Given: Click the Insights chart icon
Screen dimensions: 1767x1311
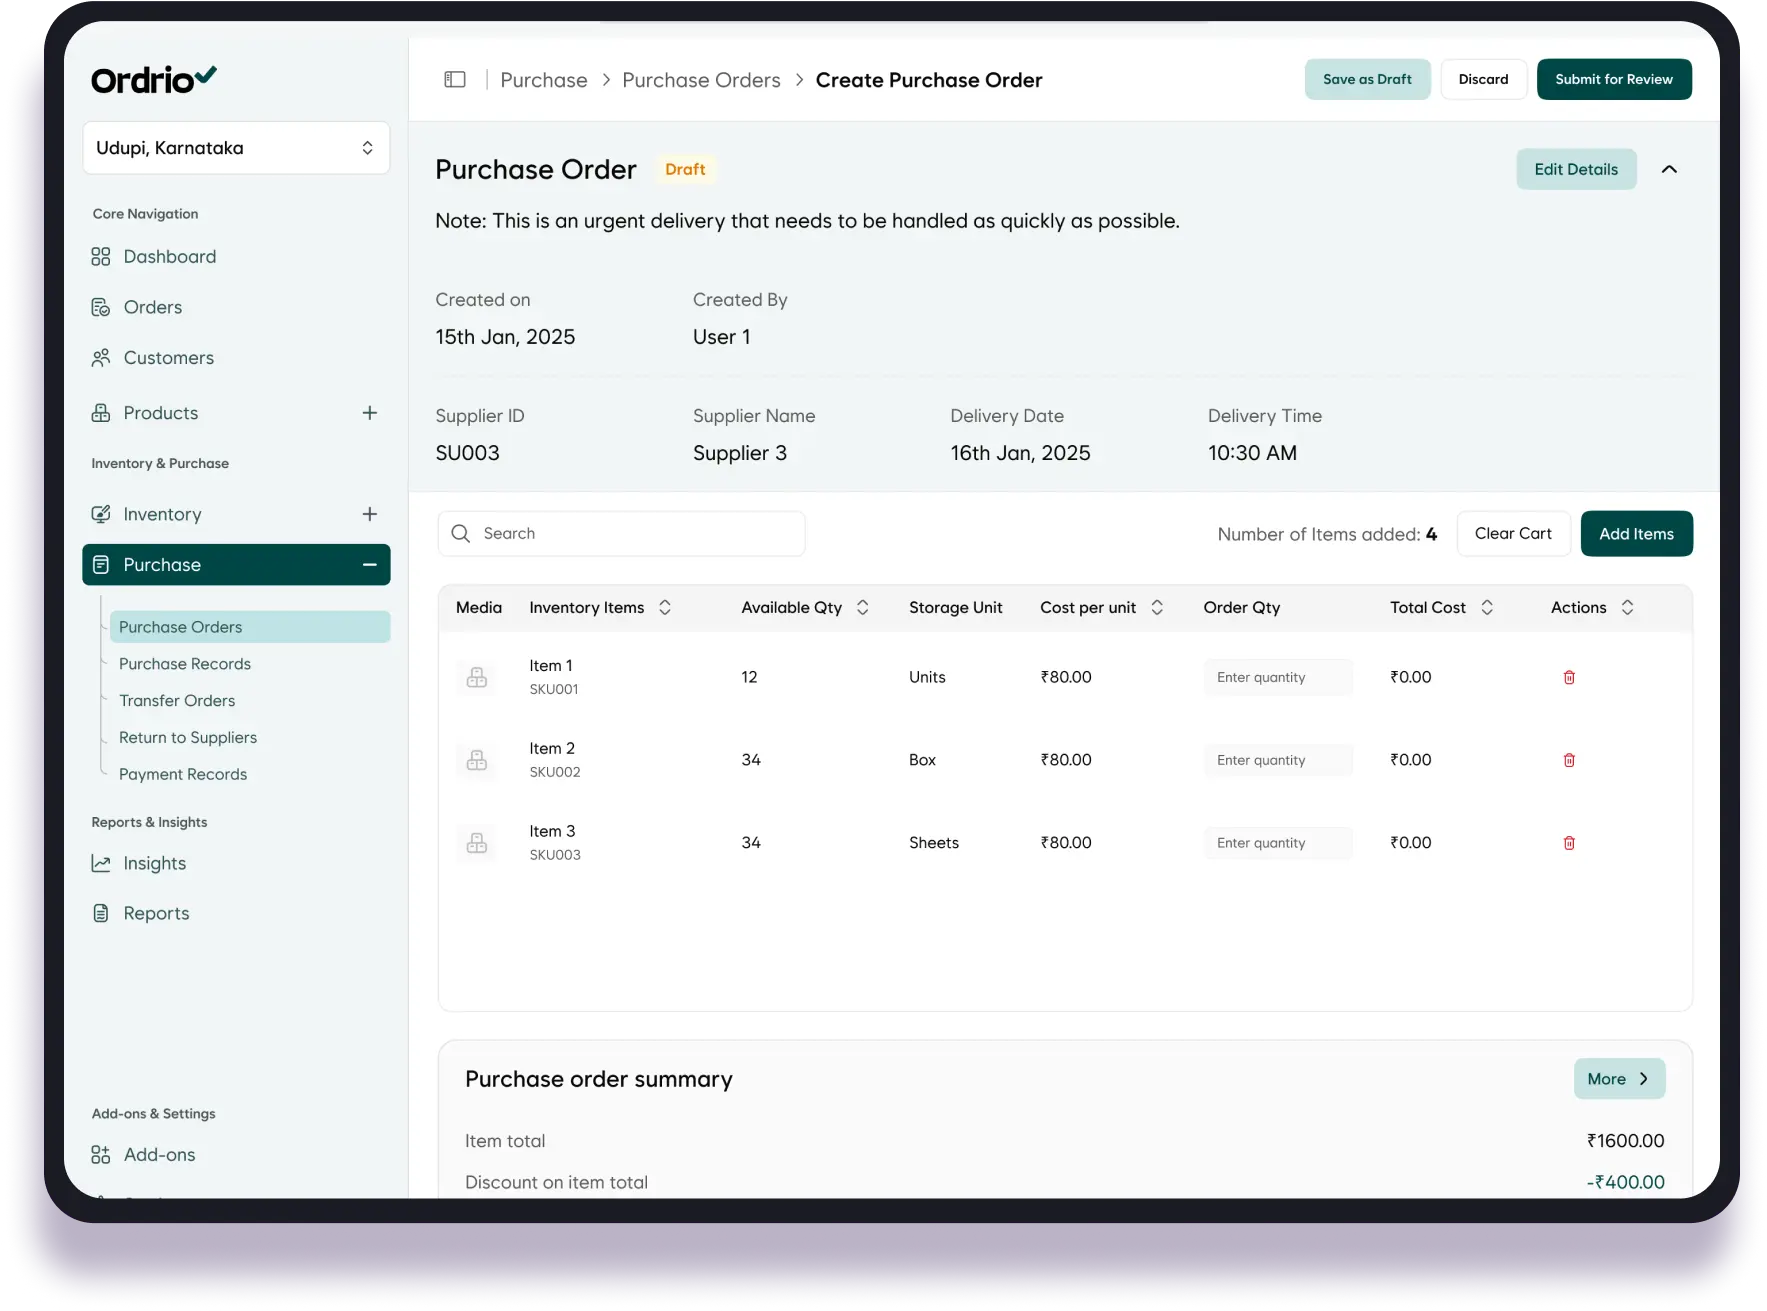Looking at the screenshot, I should 101,864.
